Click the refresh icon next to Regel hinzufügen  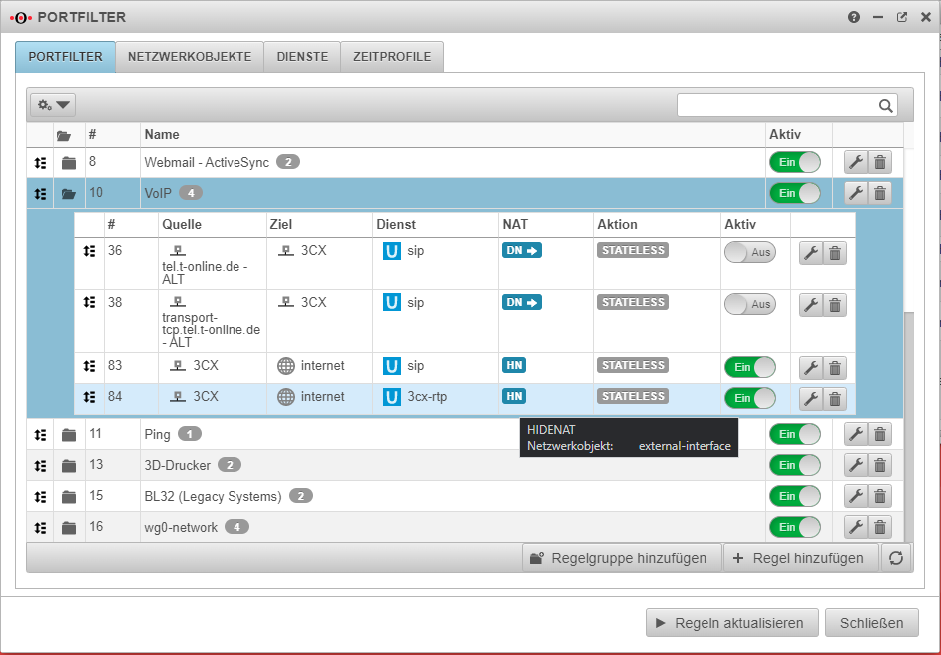point(896,558)
